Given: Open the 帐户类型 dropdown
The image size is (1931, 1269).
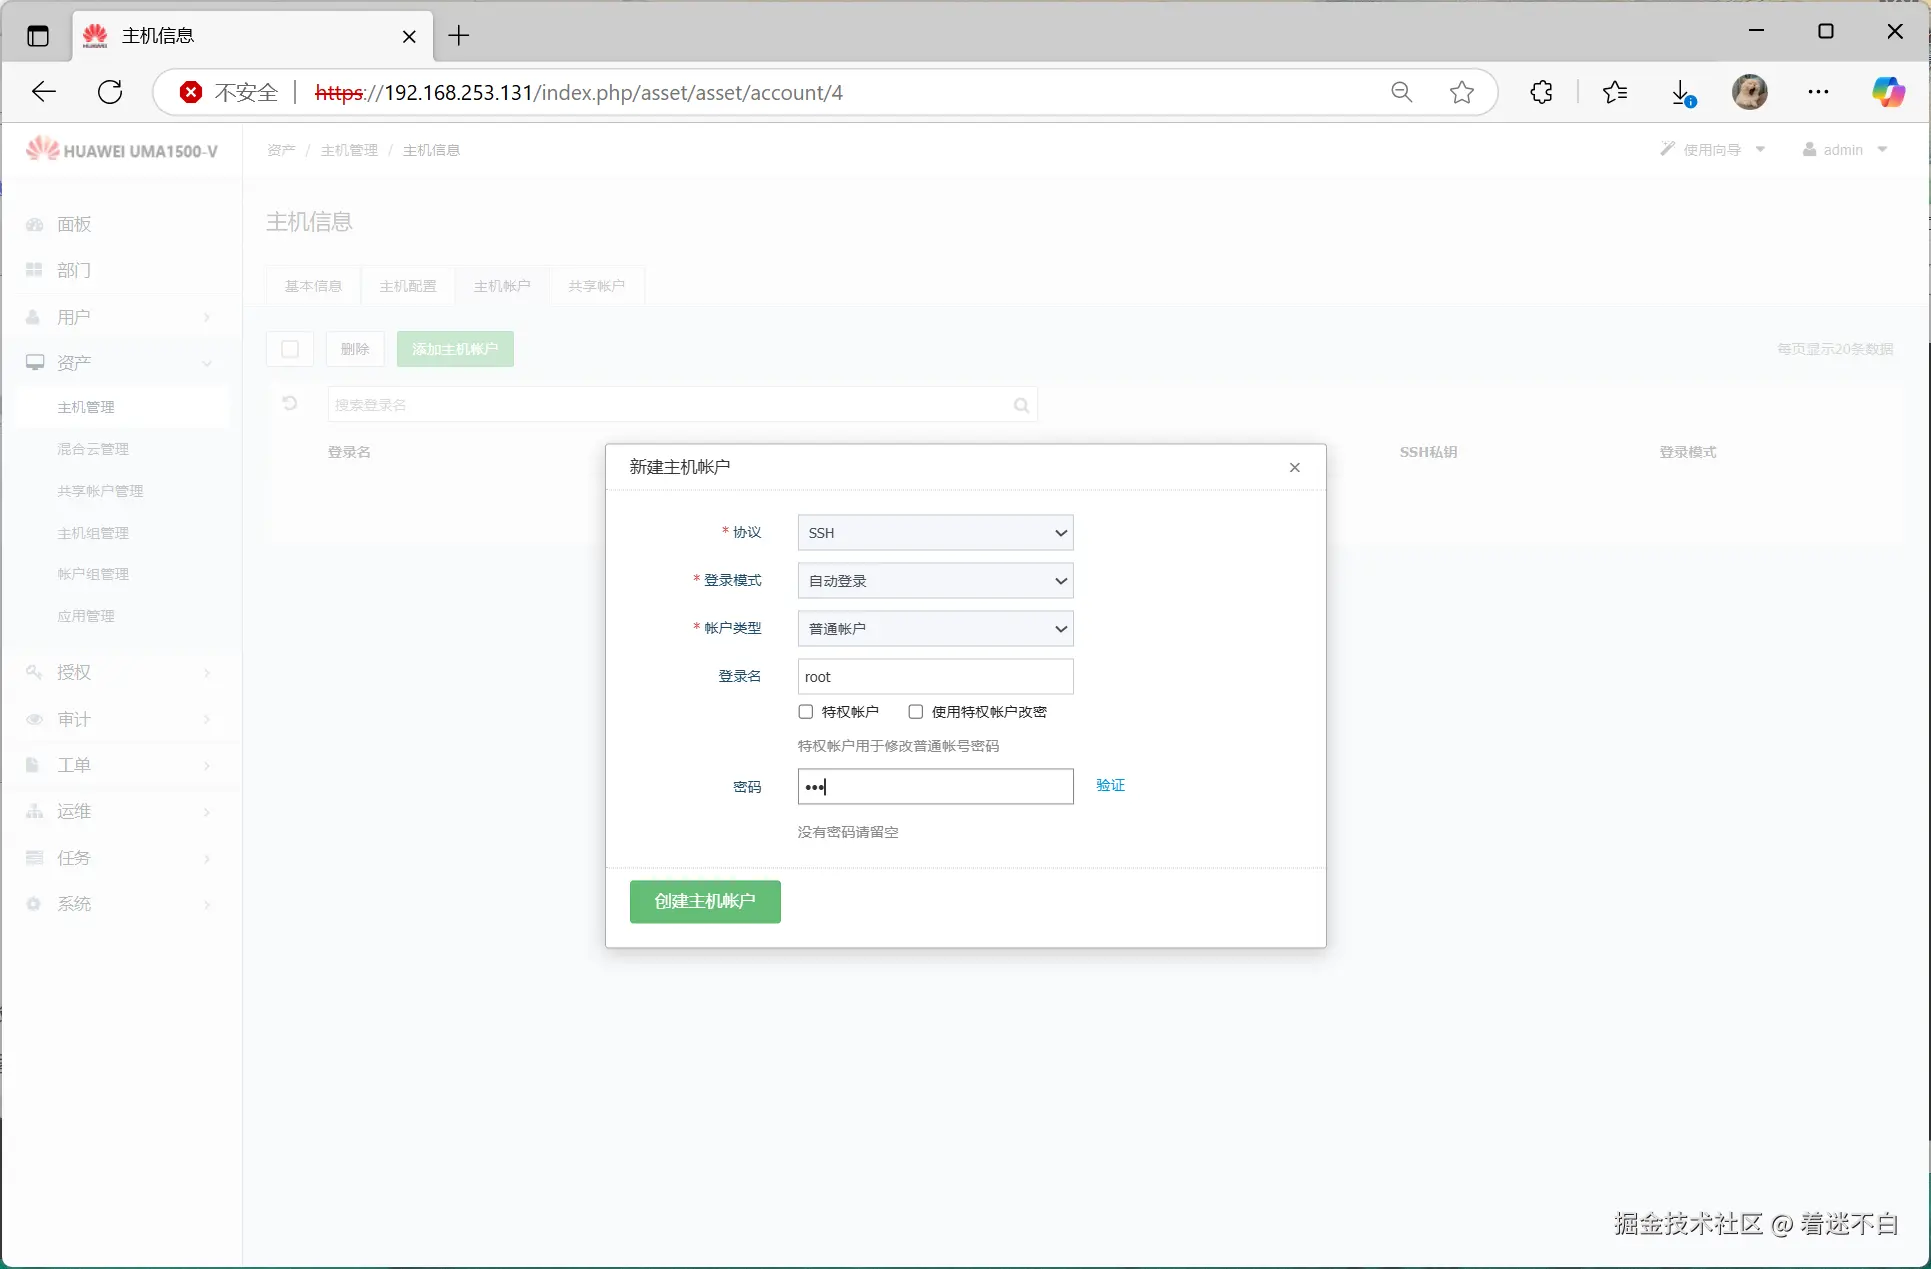Looking at the screenshot, I should 935,629.
